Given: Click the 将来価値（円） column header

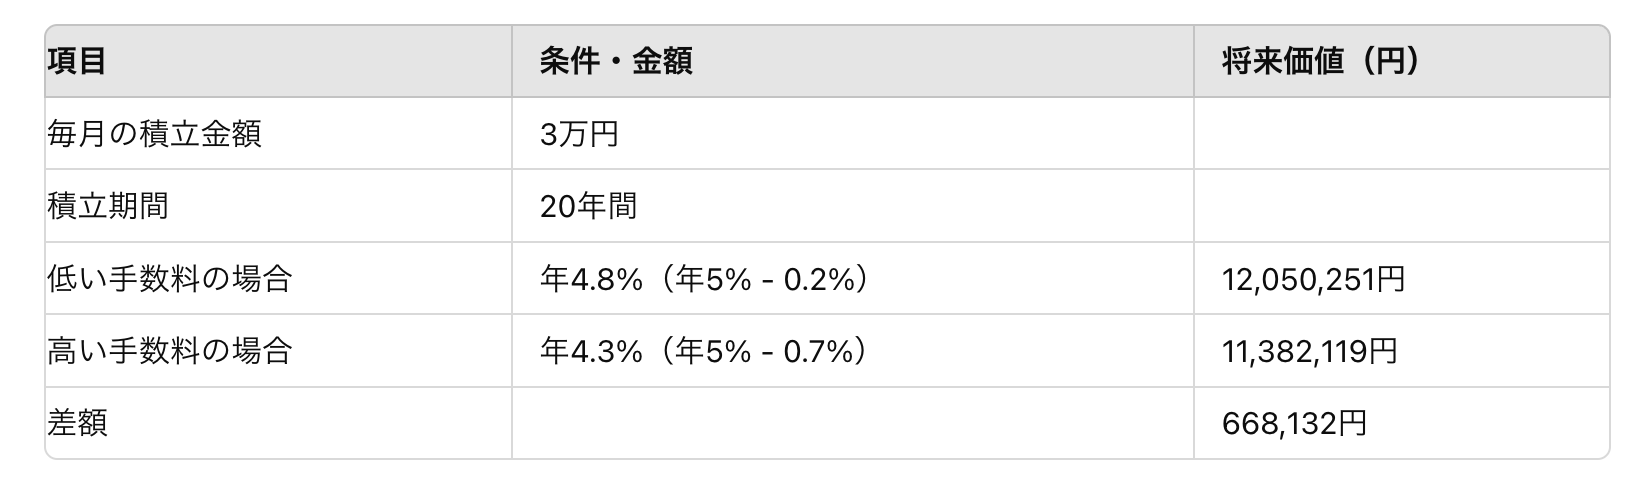Looking at the screenshot, I should [1320, 62].
